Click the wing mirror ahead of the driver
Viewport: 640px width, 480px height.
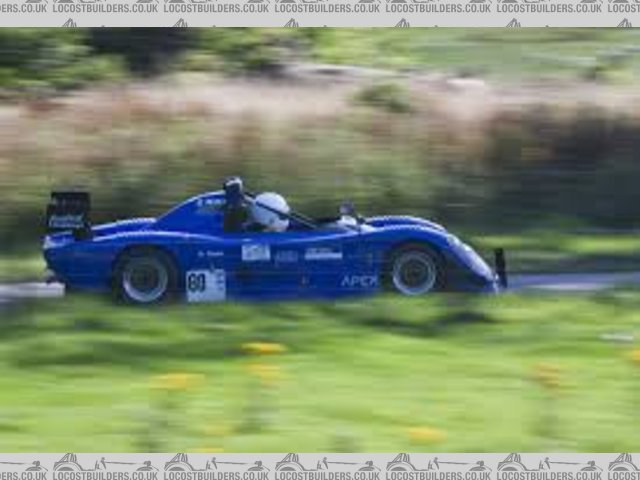[347, 210]
